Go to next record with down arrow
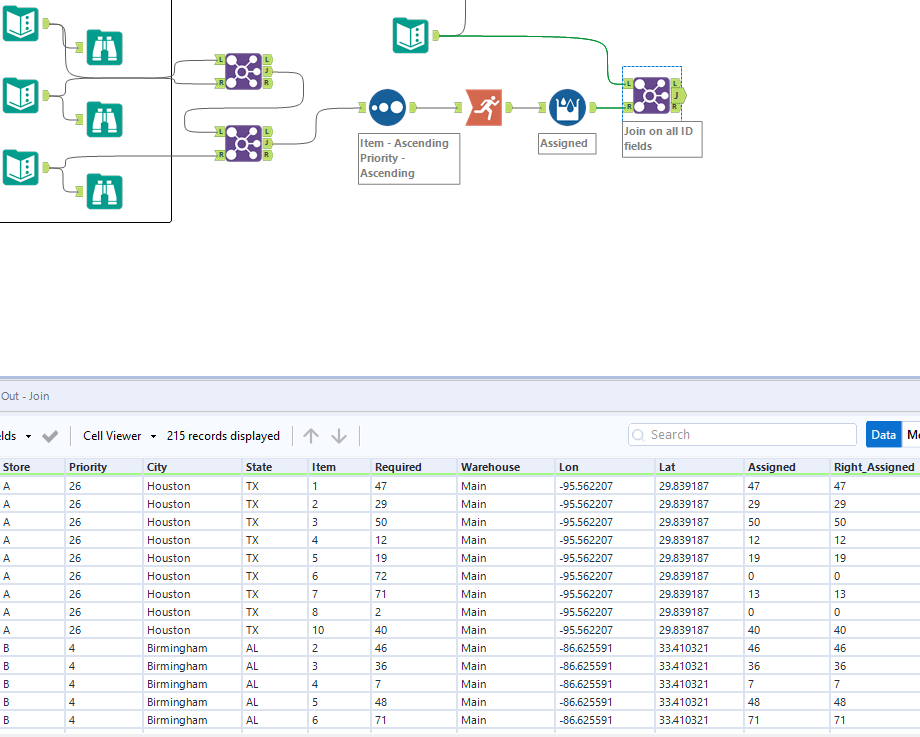Screen dimensions: 920x737 (339, 436)
